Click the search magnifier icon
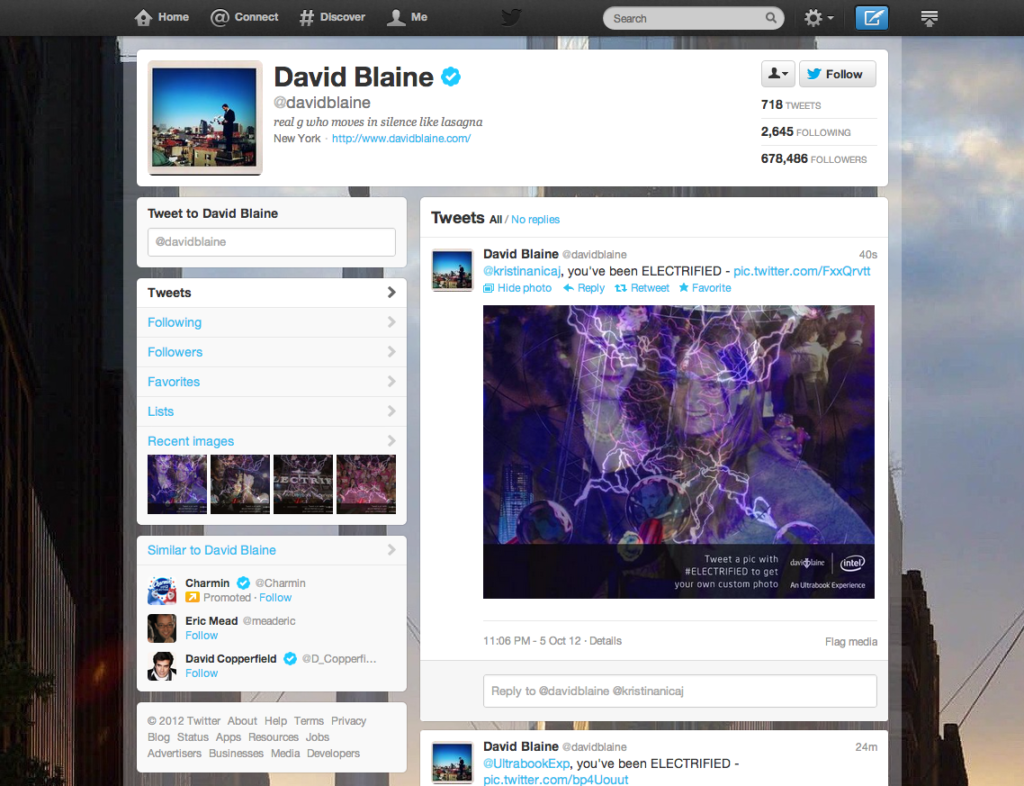The height and width of the screenshot is (786, 1024). [771, 18]
